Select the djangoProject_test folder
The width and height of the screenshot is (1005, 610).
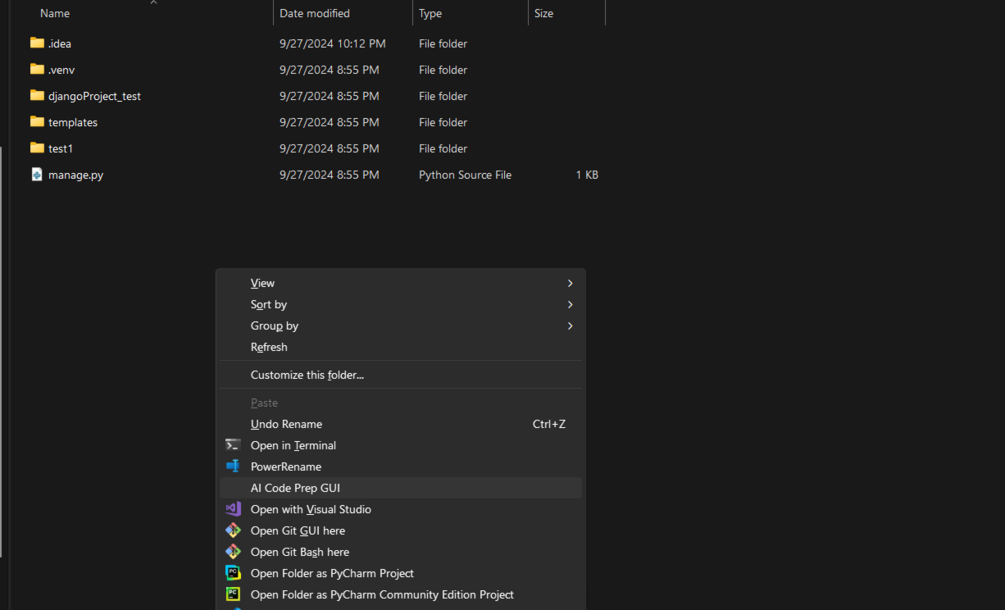[94, 96]
